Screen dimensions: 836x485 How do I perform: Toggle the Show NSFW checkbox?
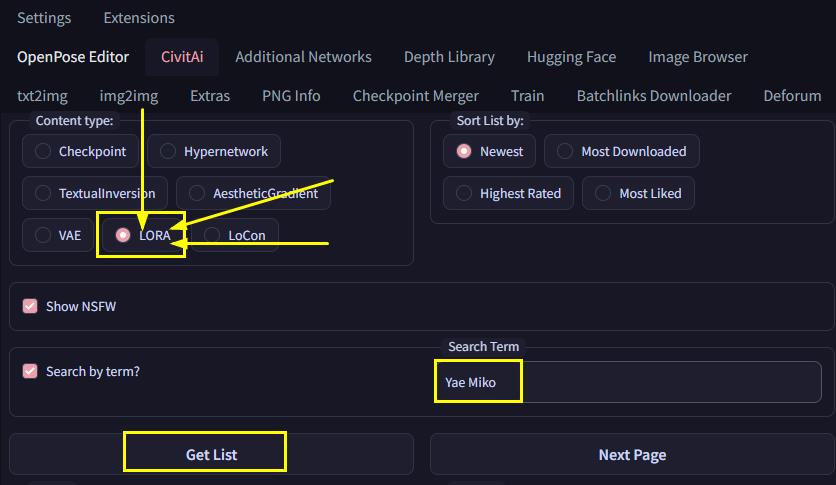pos(30,306)
